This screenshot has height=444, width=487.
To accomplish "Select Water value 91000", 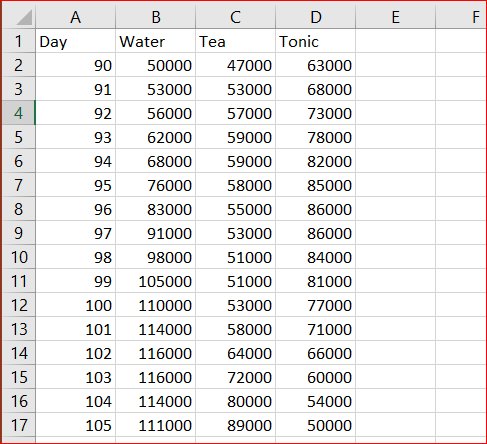I will 156,233.
